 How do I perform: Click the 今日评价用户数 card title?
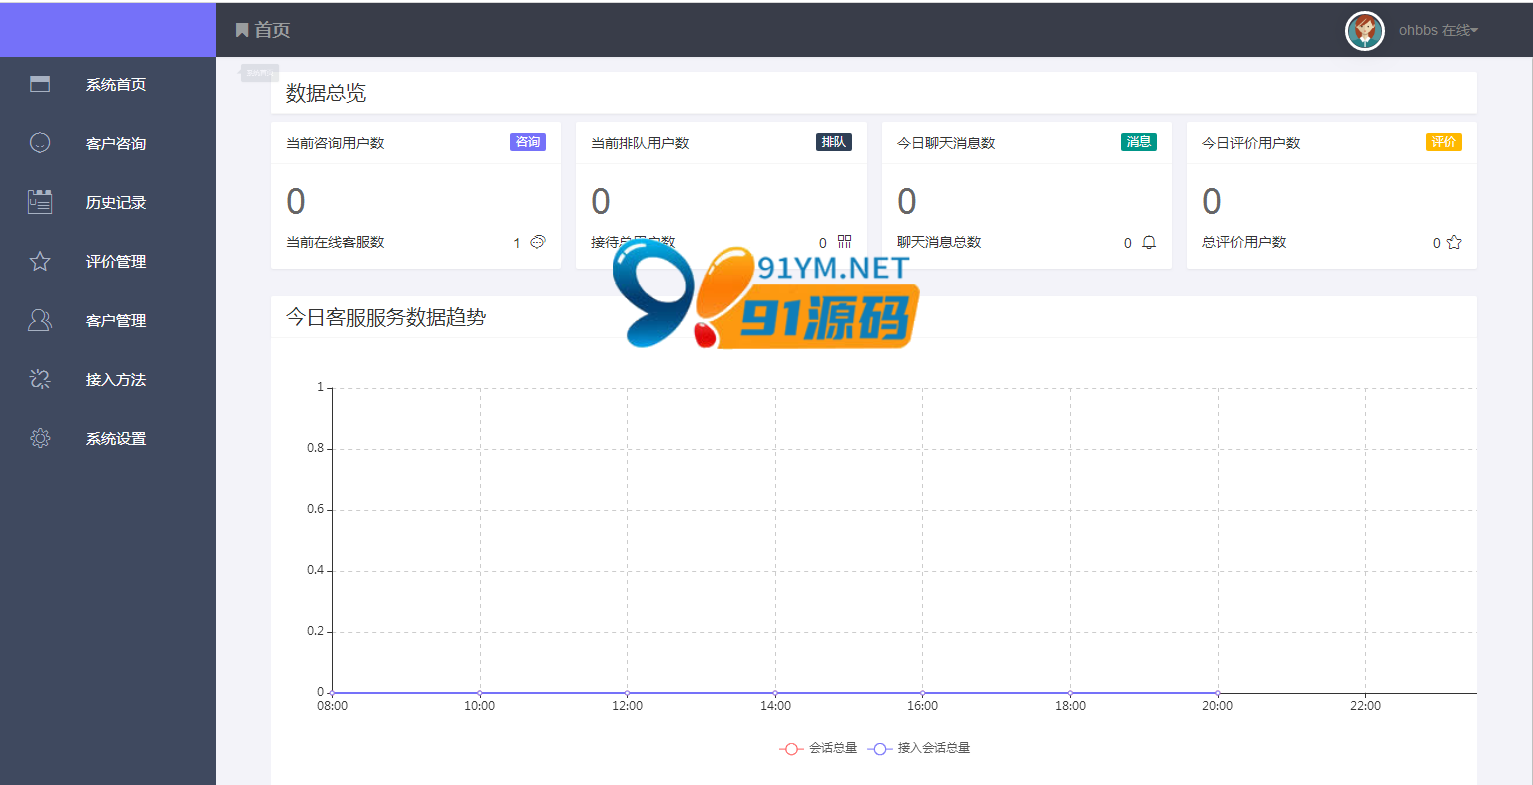pos(1251,143)
